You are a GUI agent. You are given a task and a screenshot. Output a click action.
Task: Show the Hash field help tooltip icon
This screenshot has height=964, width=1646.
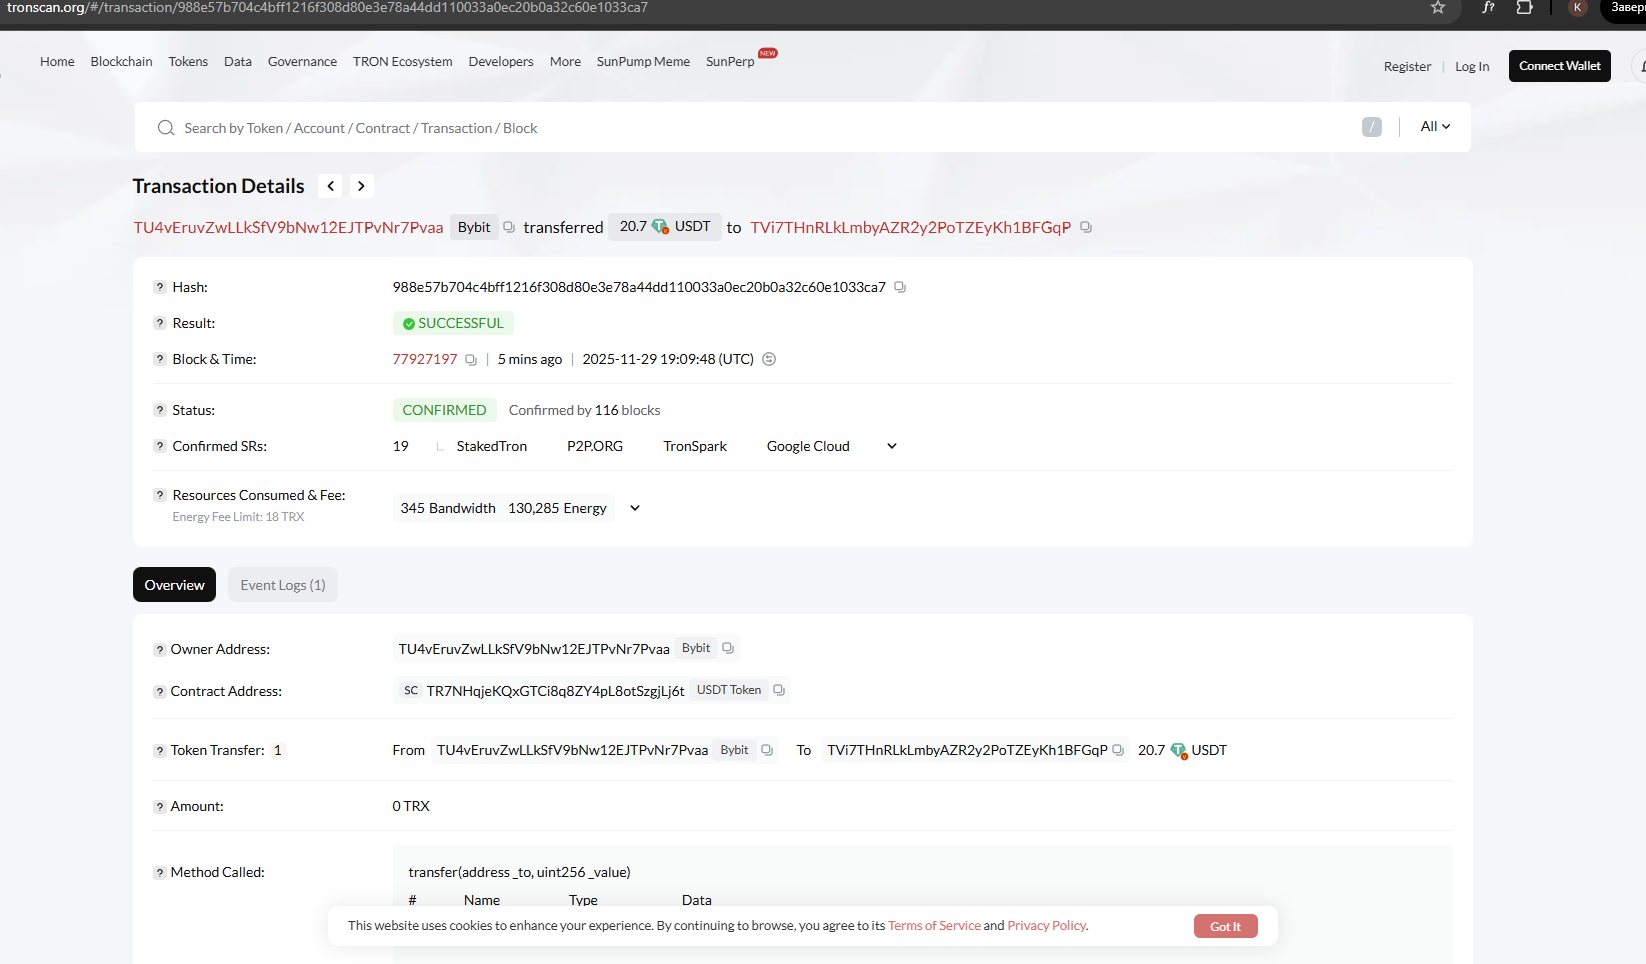pyautogui.click(x=160, y=287)
